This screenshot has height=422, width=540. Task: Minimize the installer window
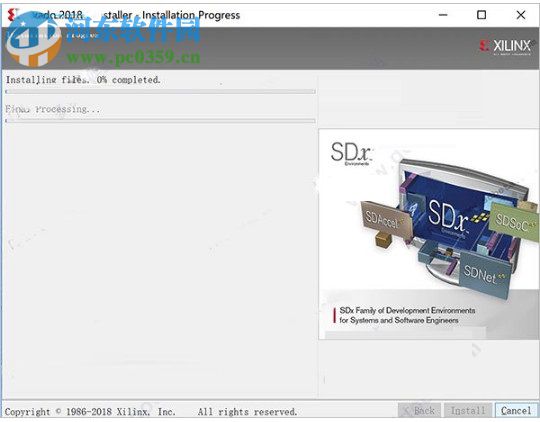pos(443,15)
